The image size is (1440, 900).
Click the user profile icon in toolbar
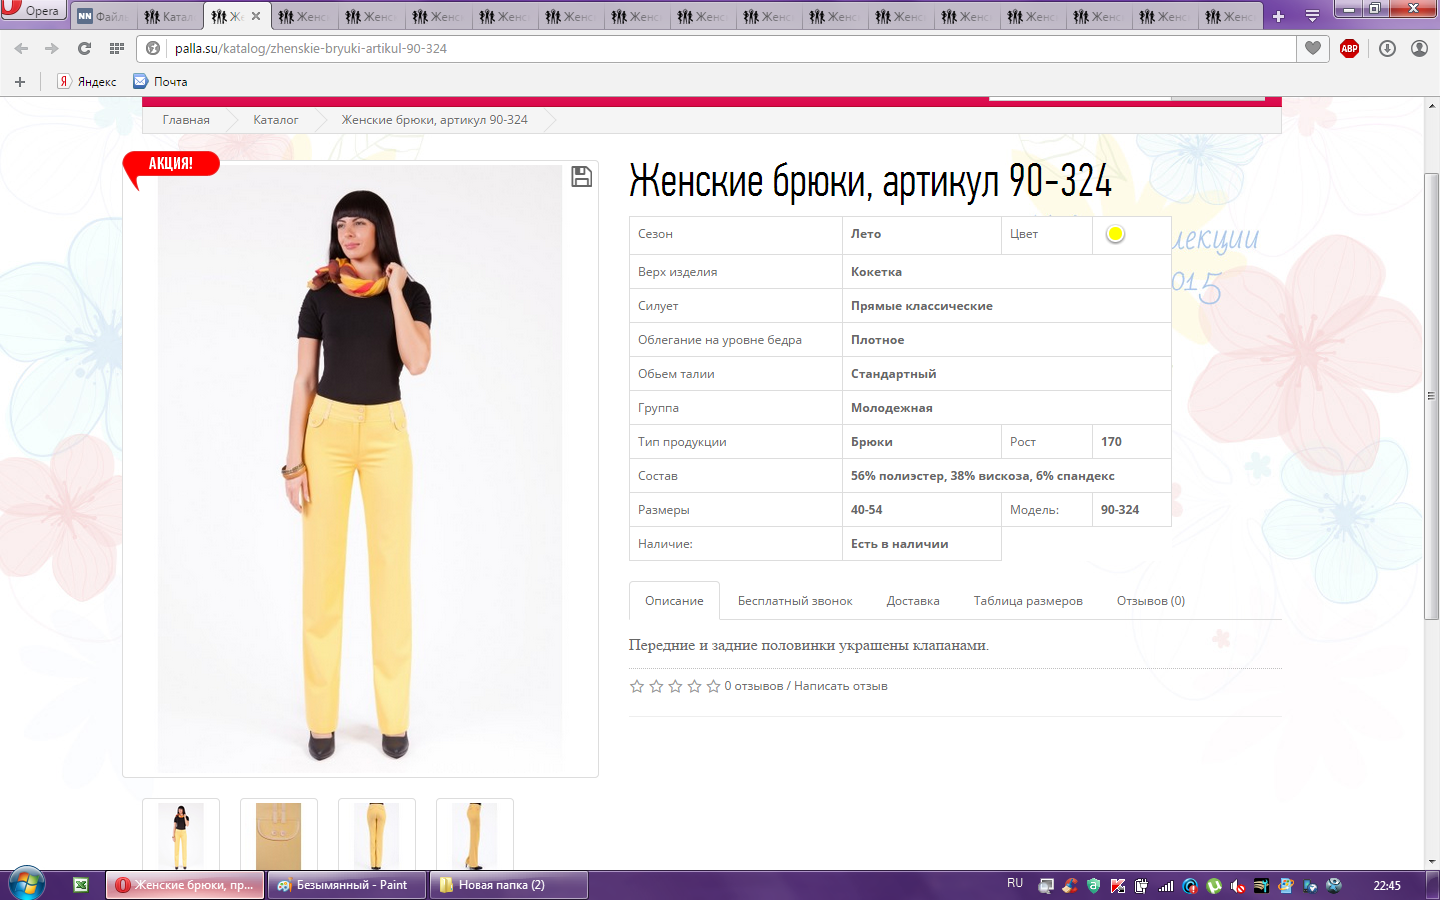[x=1419, y=48]
